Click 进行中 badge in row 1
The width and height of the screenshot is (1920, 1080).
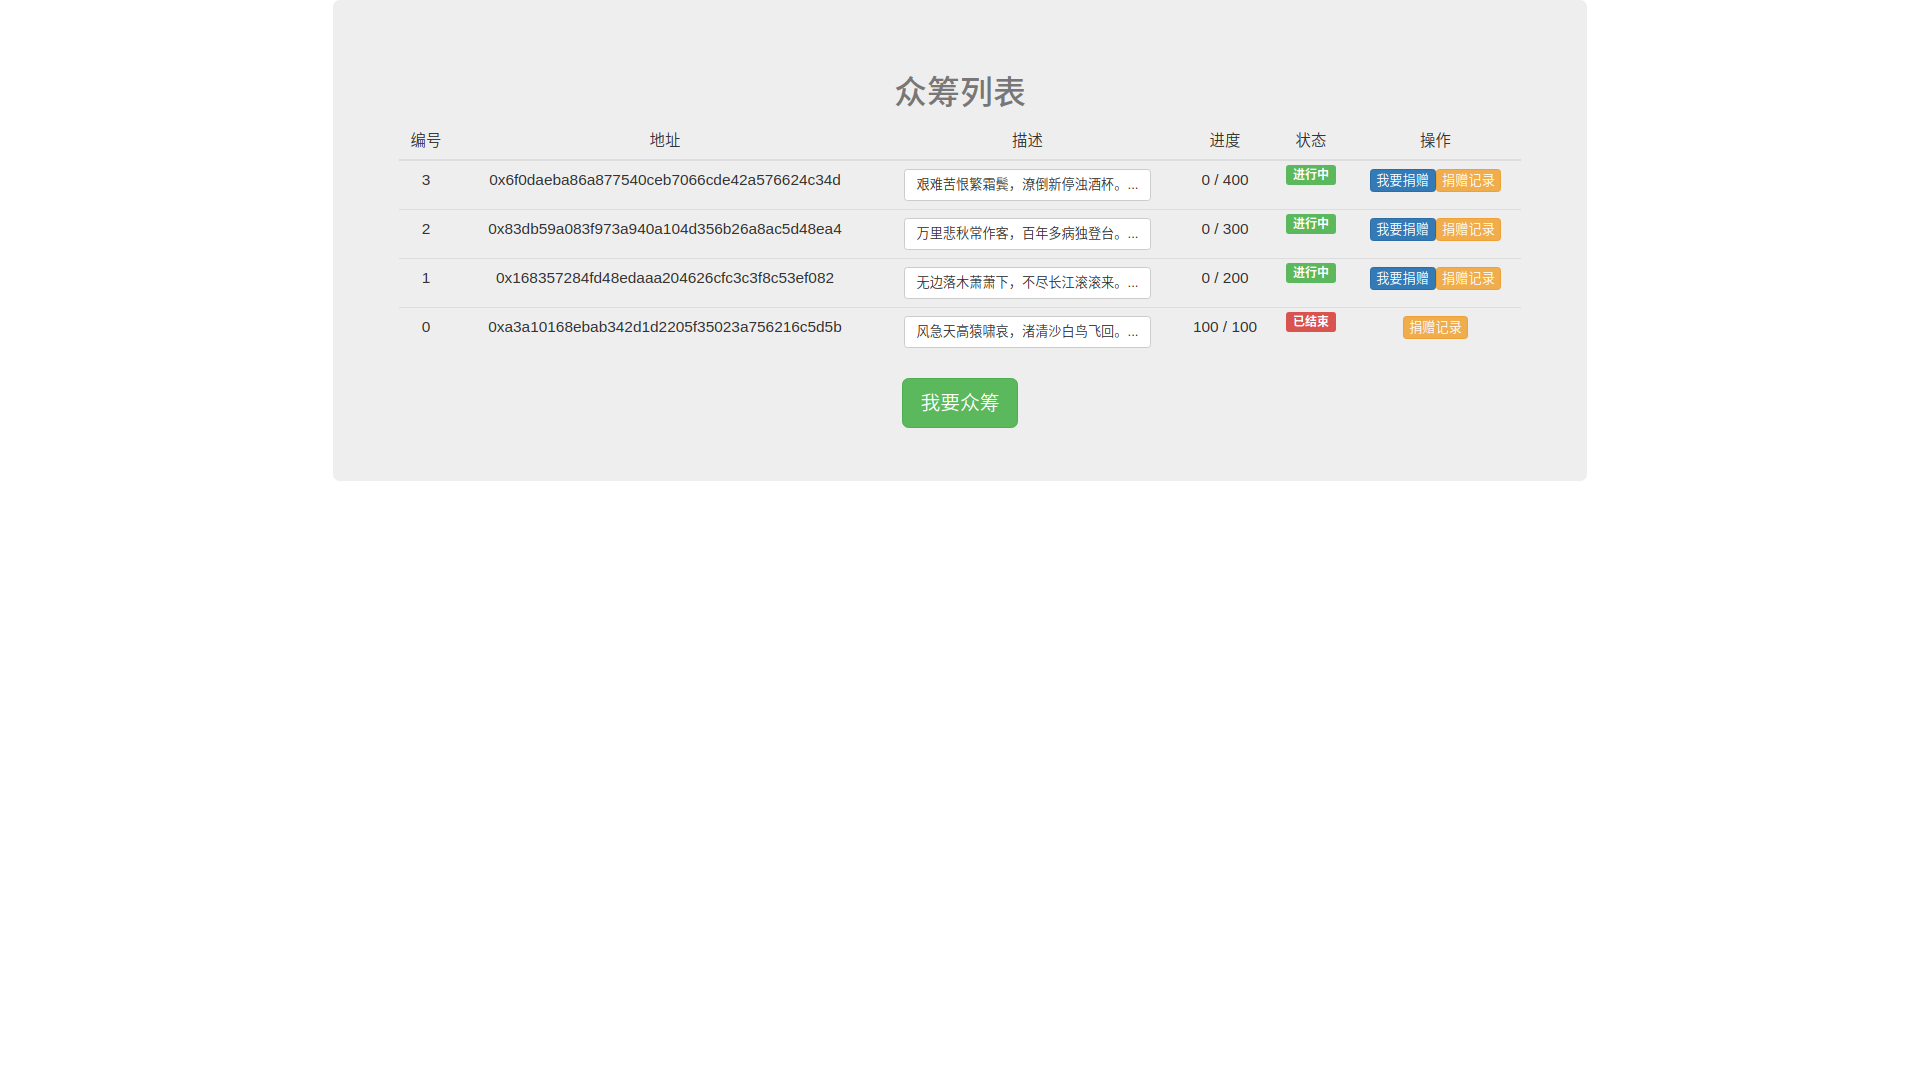coord(1310,273)
